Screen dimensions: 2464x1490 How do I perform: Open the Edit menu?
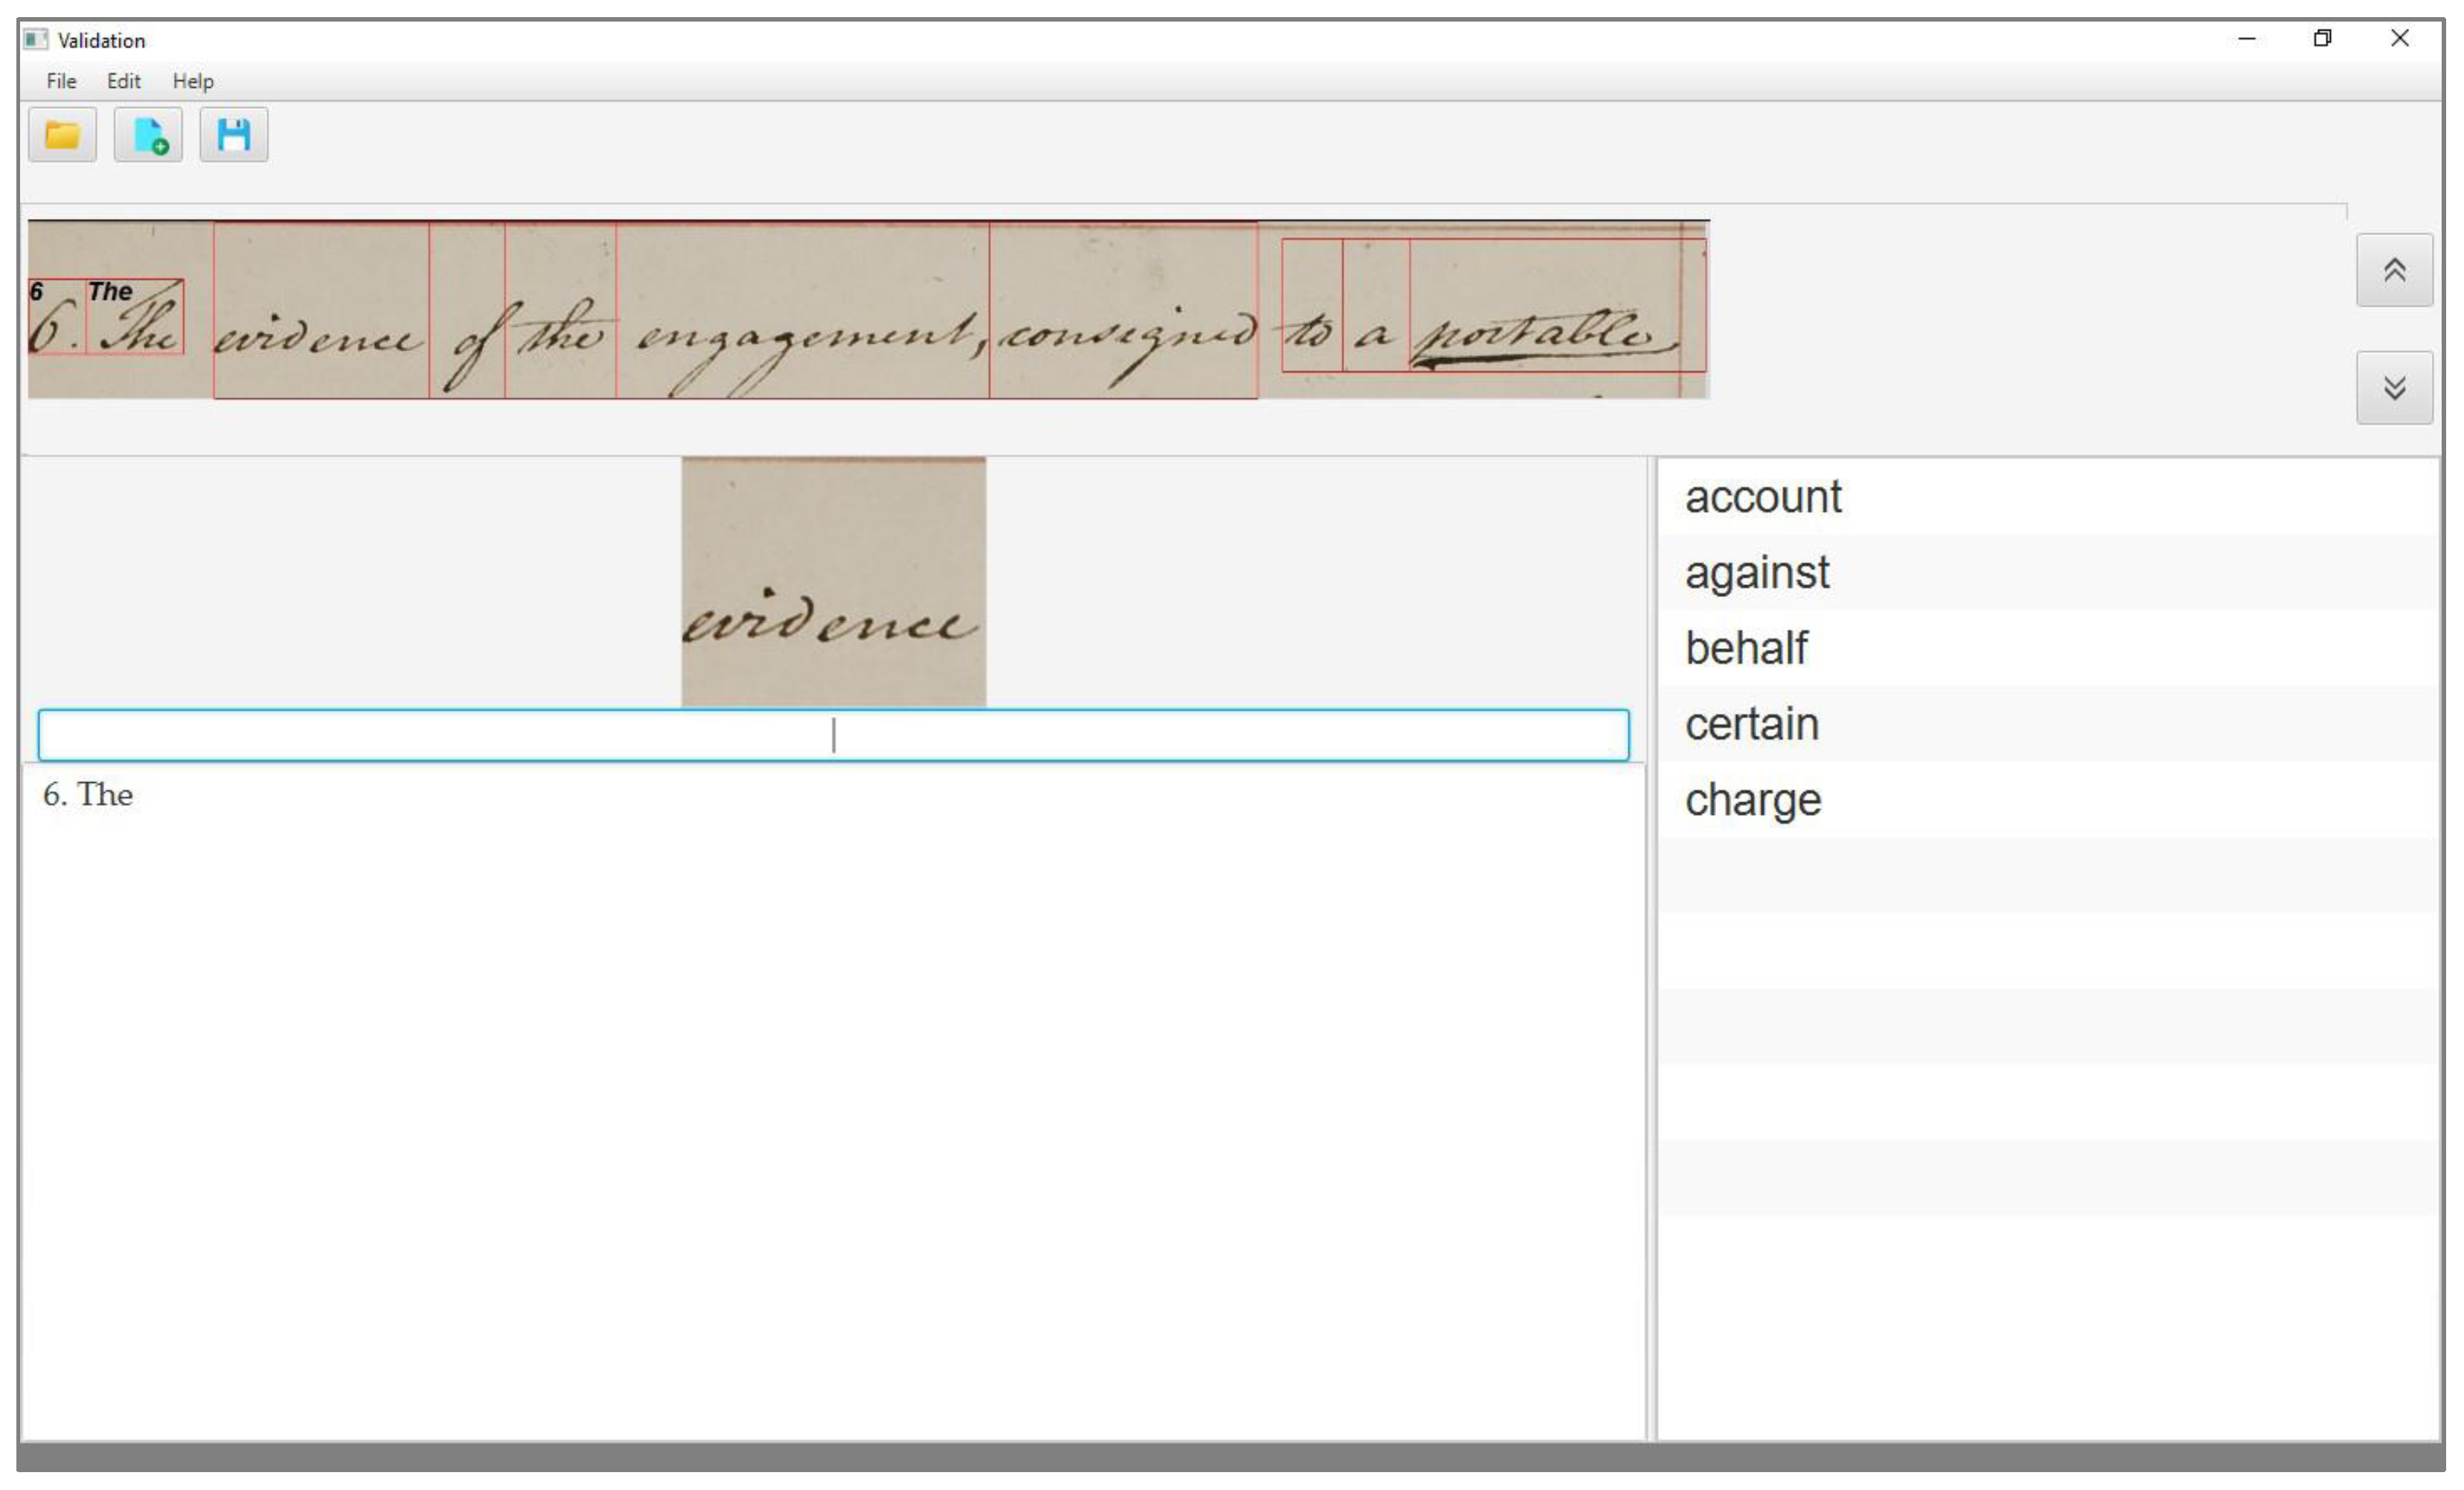point(123,81)
